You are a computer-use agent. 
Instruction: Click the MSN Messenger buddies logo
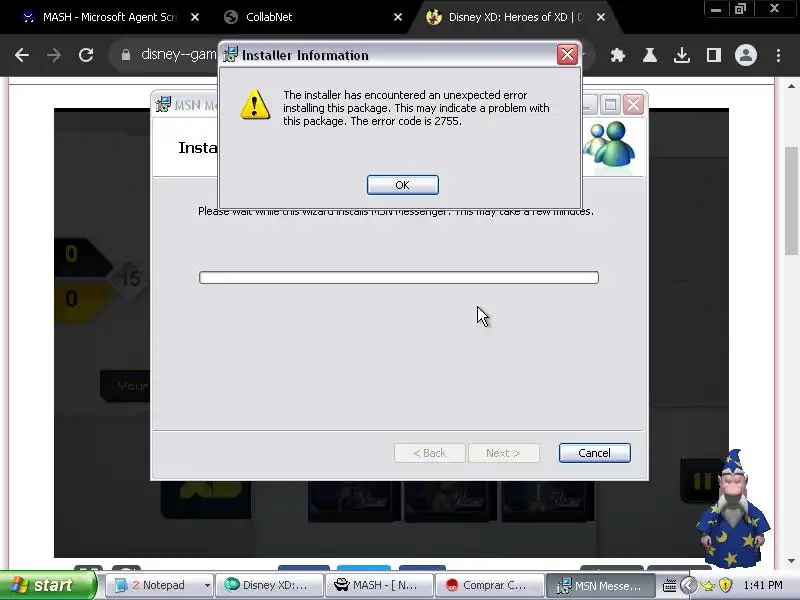pyautogui.click(x=609, y=144)
